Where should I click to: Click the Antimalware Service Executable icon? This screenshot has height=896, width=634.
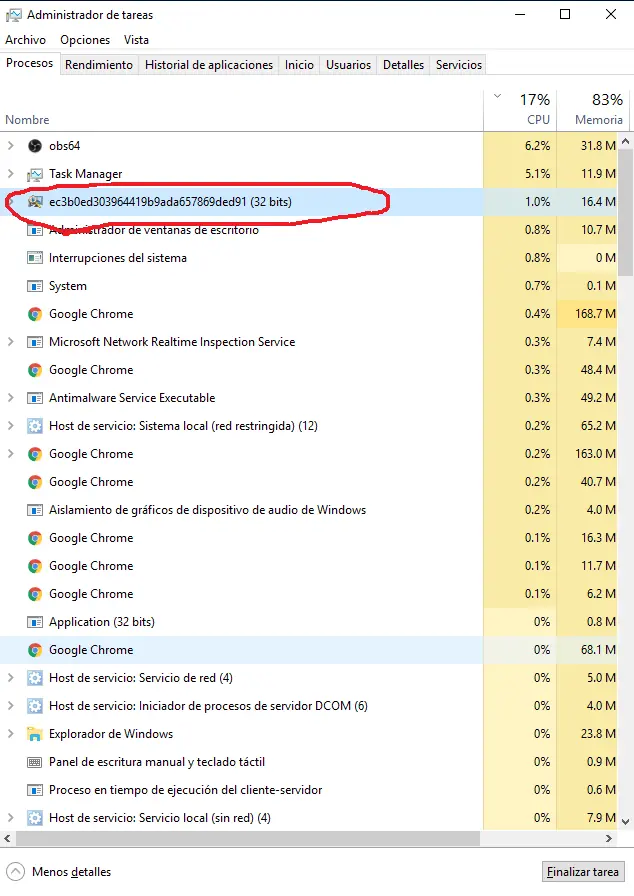pyautogui.click(x=35, y=398)
